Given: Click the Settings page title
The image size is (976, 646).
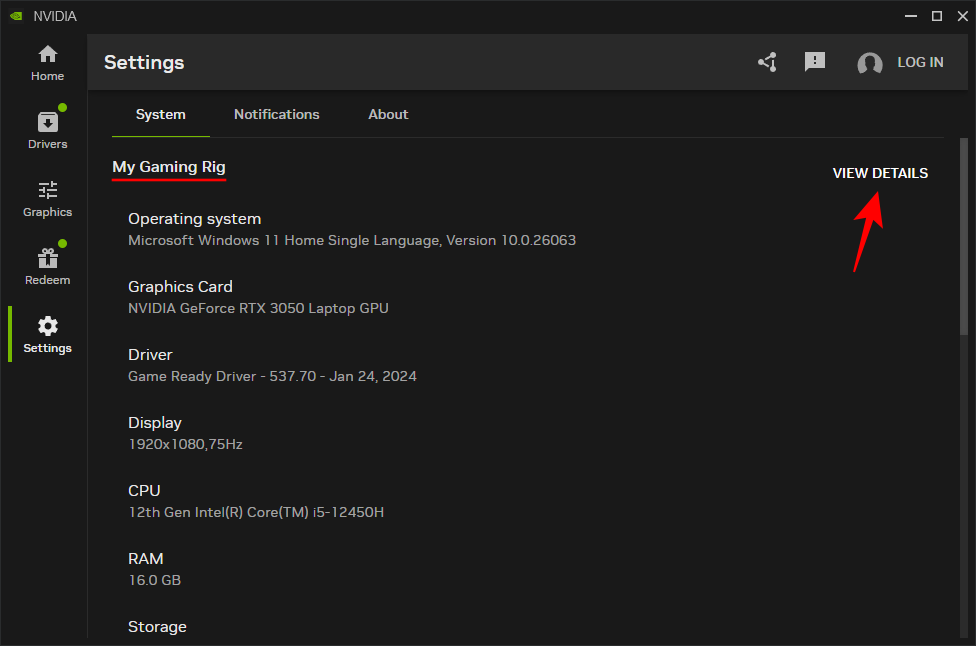Looking at the screenshot, I should pyautogui.click(x=144, y=62).
